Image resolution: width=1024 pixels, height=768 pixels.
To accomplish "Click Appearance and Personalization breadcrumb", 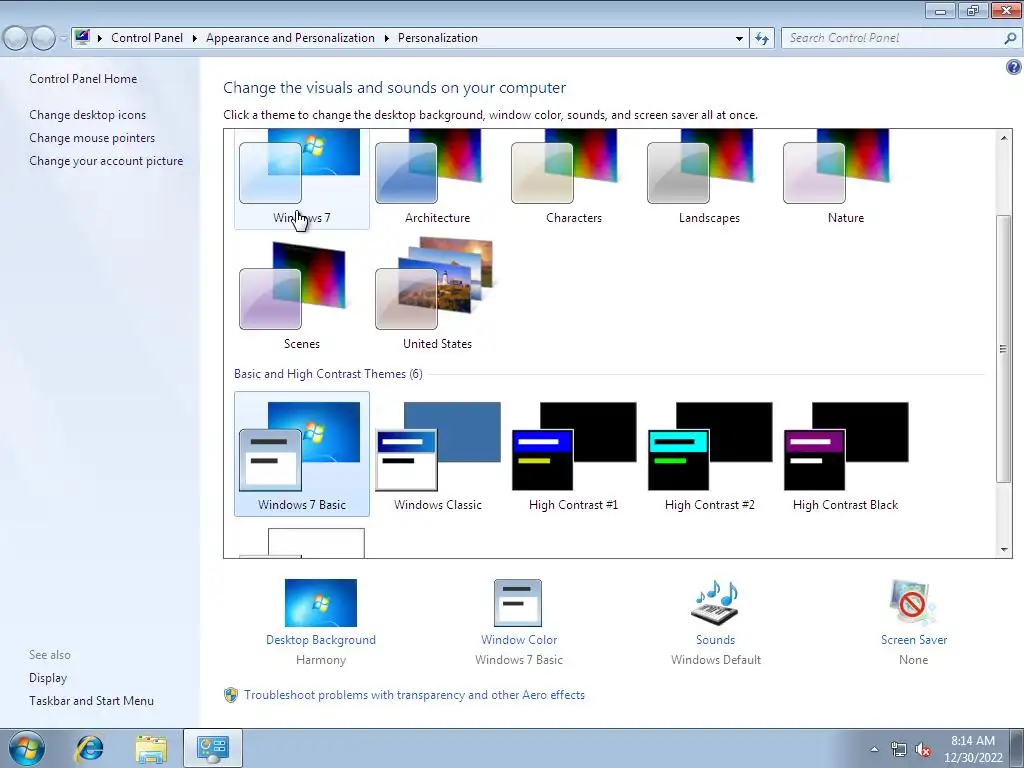I will (x=291, y=38).
